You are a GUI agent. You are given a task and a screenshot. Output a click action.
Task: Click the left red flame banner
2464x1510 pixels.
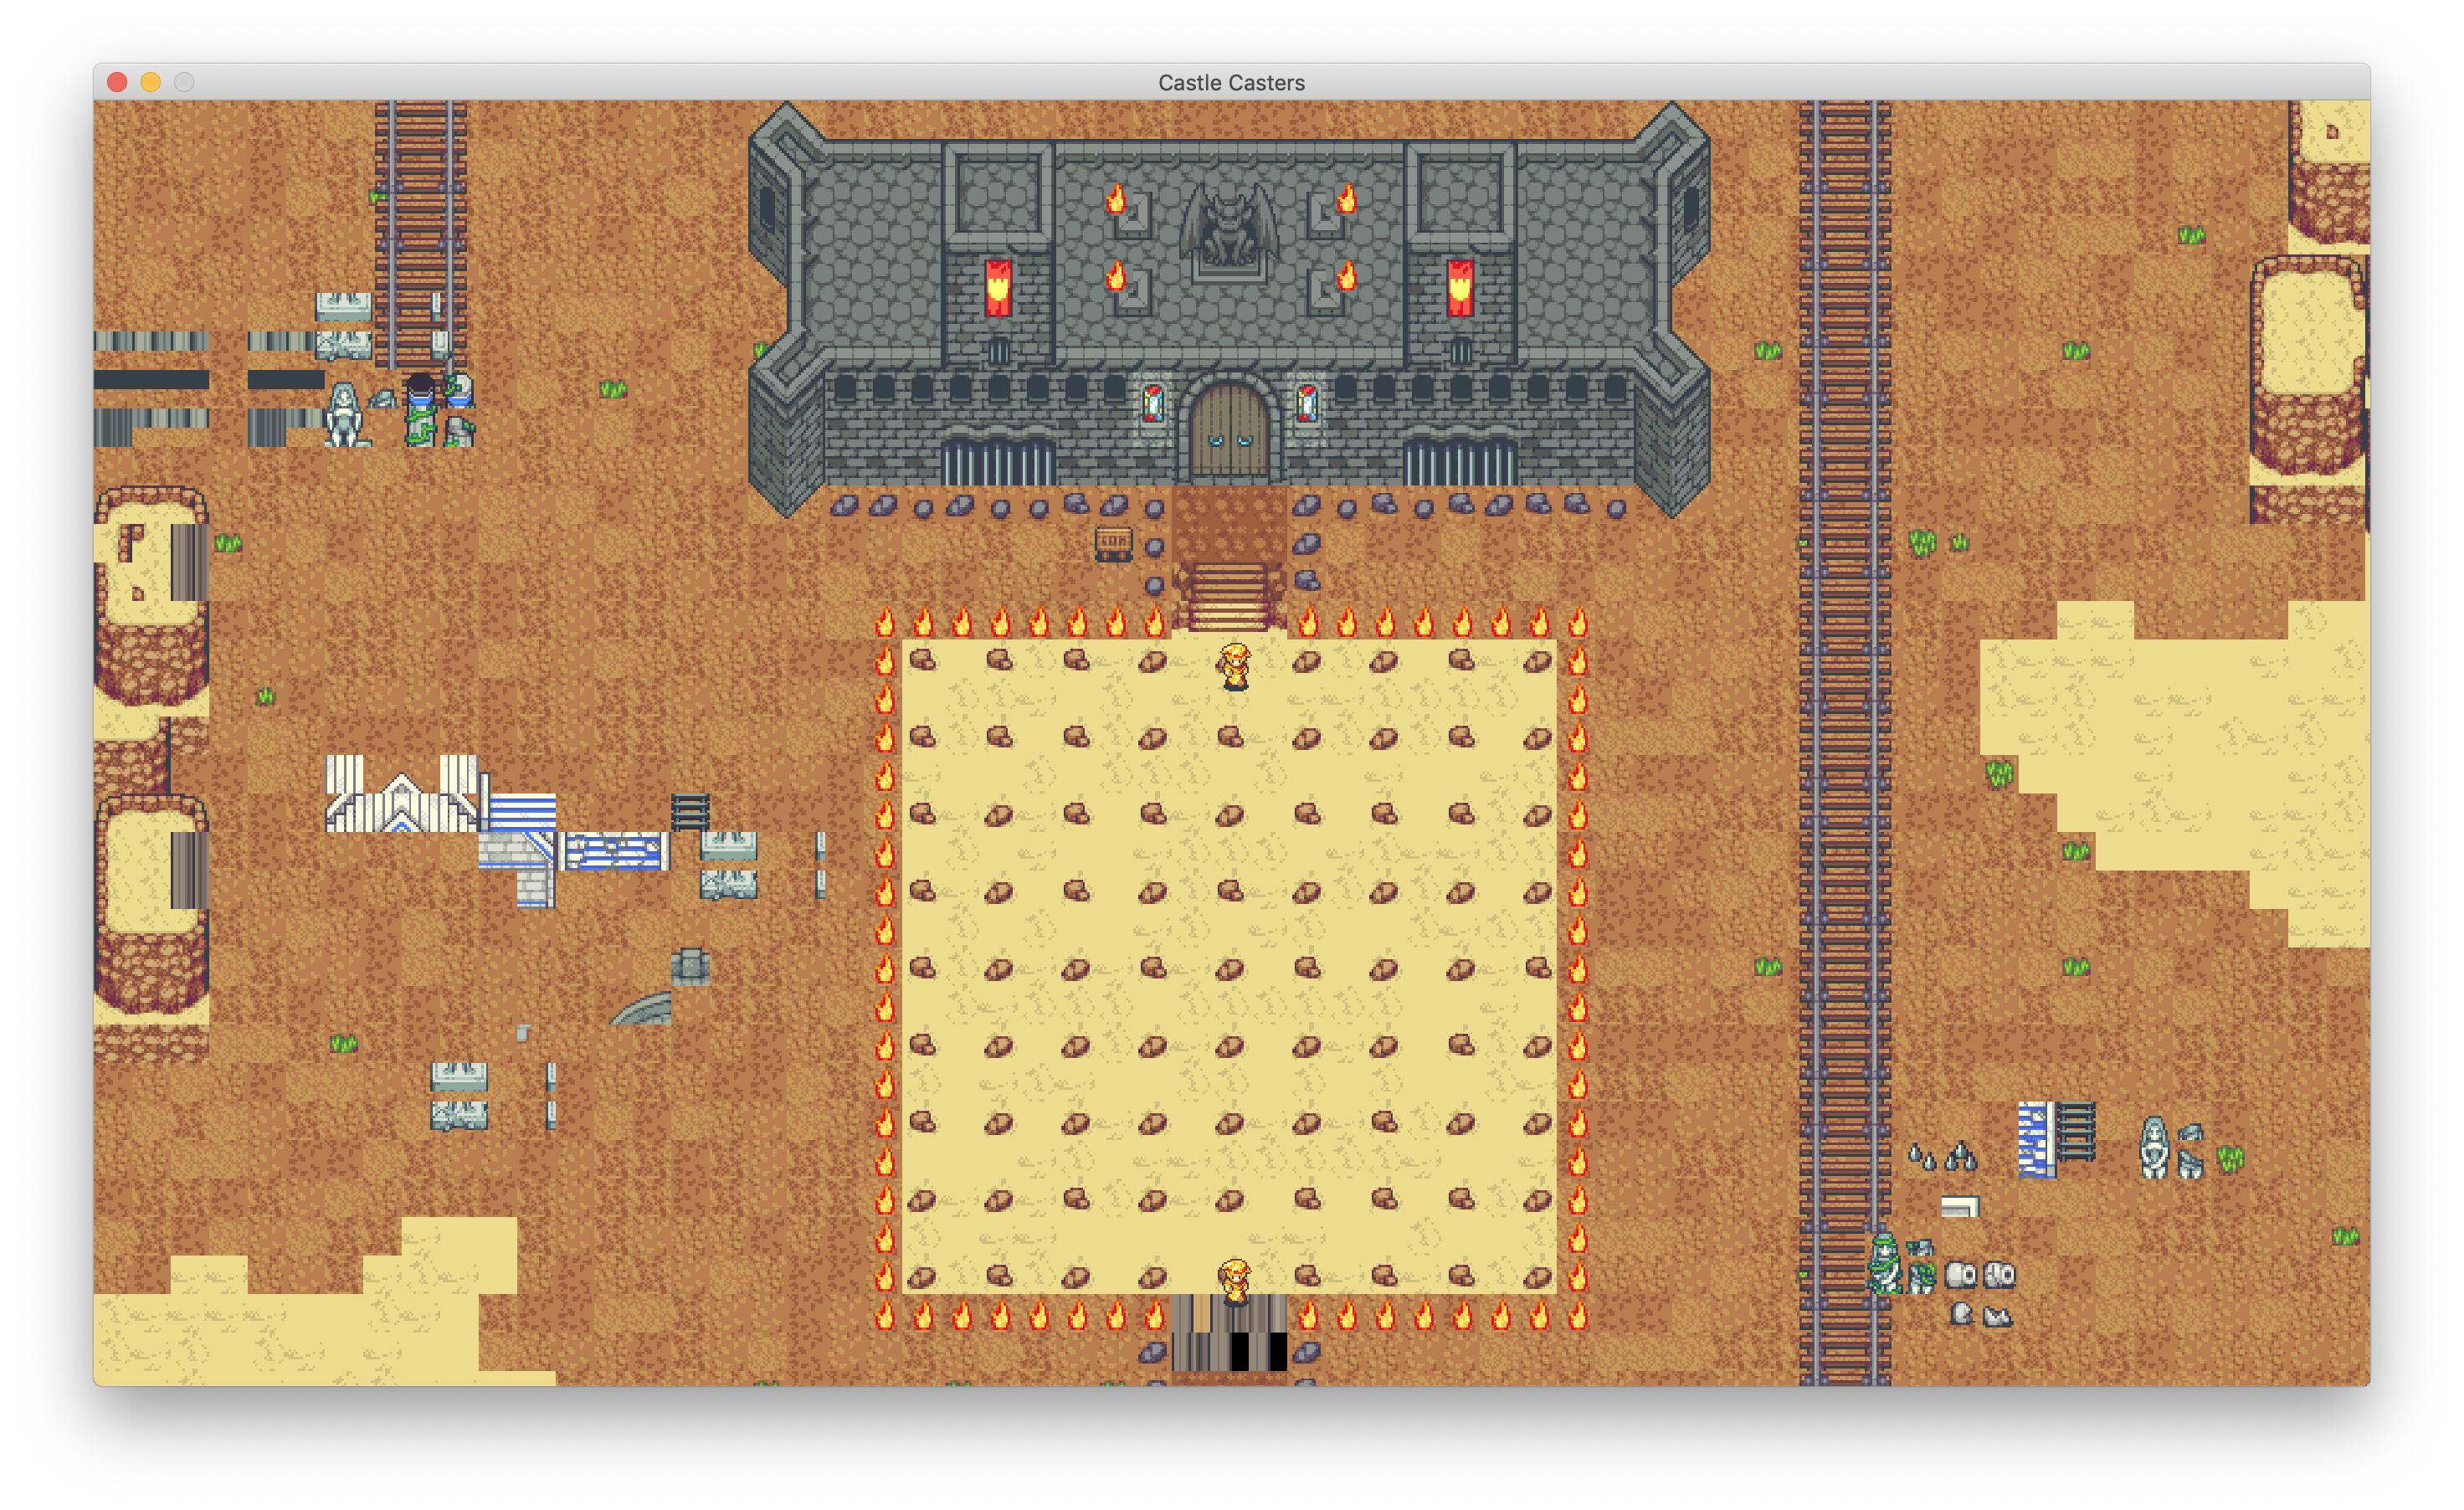click(998, 288)
